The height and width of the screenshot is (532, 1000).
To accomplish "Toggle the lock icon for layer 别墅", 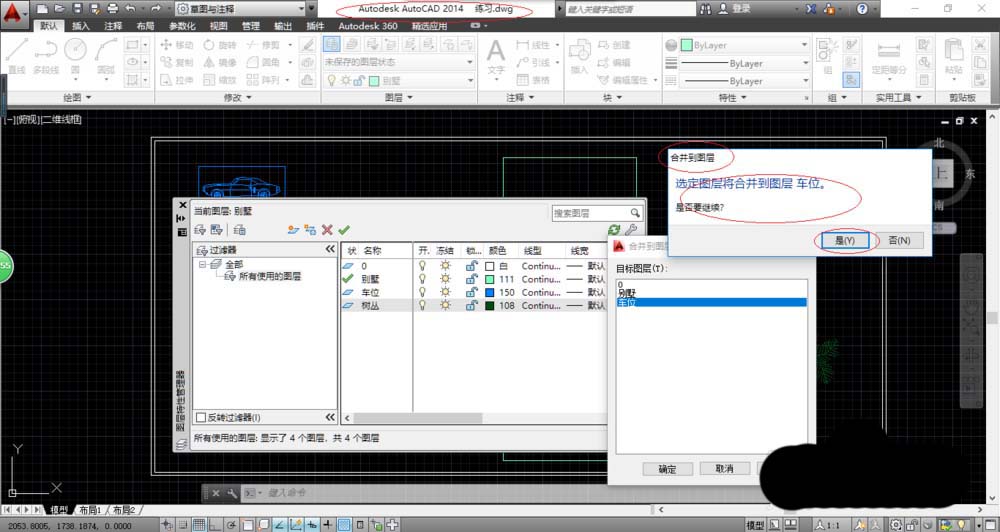I will (x=471, y=279).
